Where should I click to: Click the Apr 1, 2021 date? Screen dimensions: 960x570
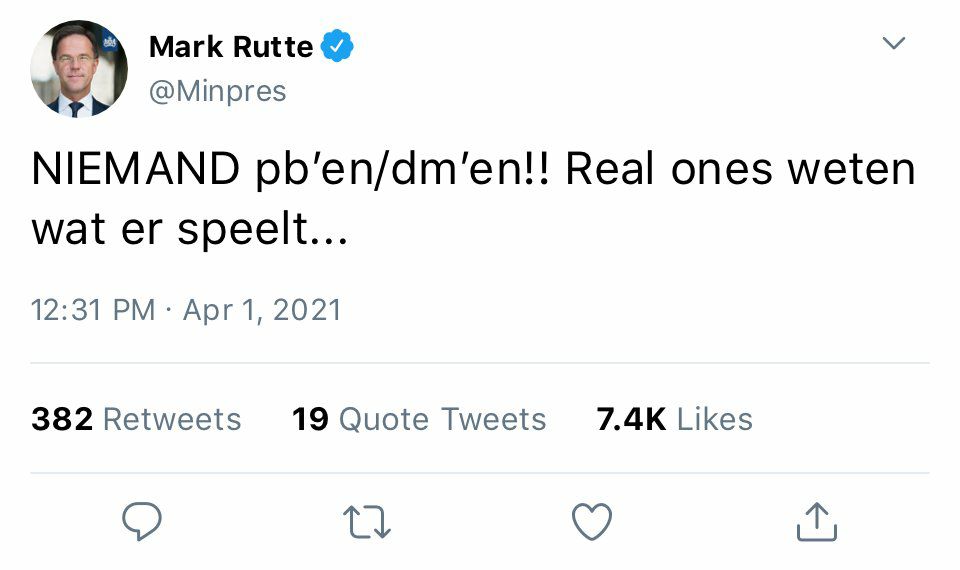[x=262, y=310]
